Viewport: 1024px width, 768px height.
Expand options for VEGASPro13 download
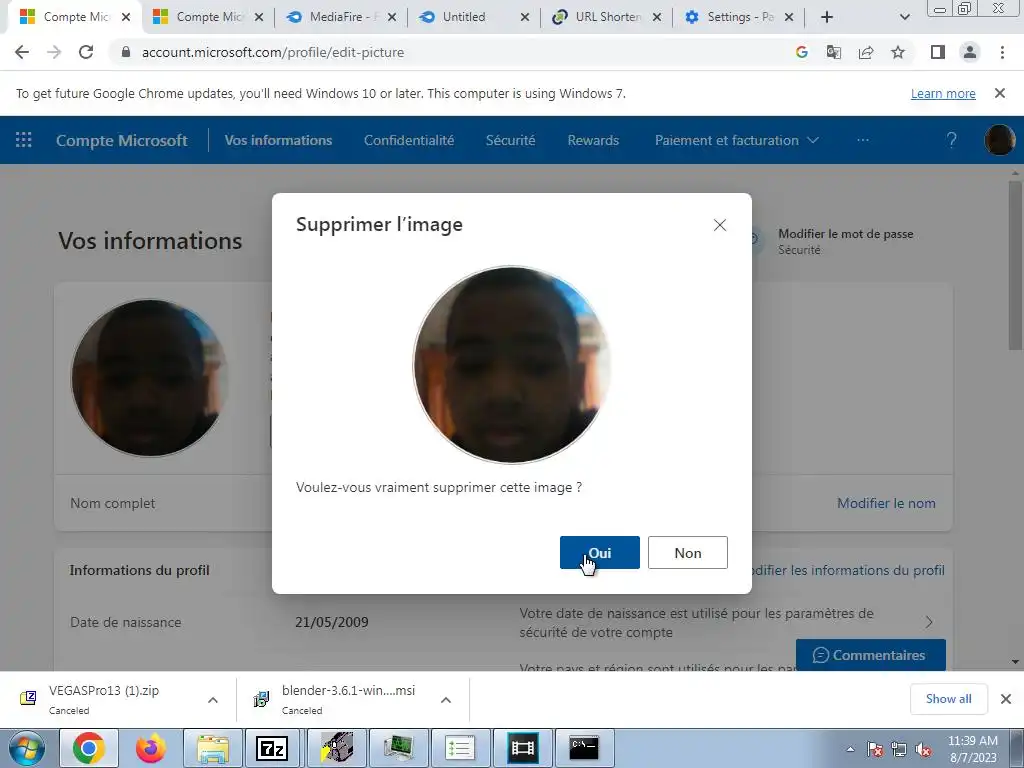point(213,700)
